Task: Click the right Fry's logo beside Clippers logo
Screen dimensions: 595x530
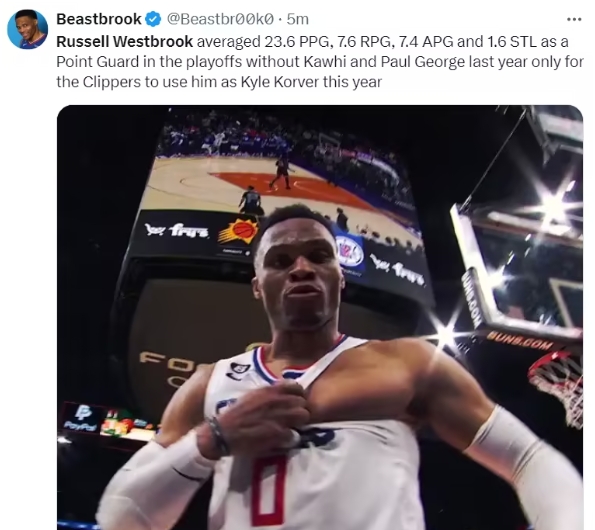Action: pos(397,269)
